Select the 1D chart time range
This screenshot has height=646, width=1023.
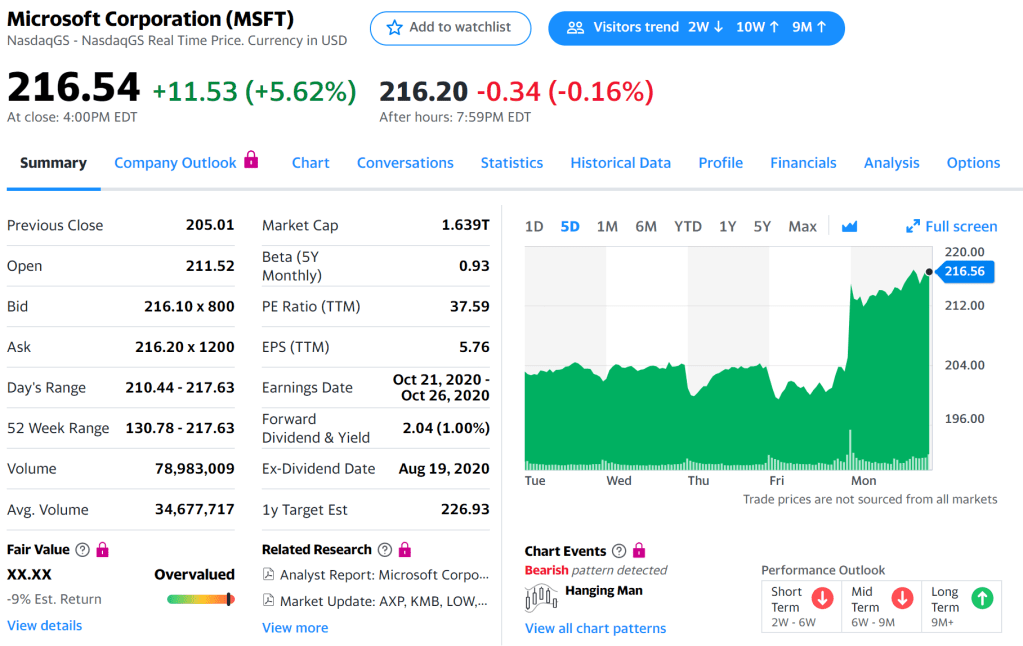click(x=534, y=227)
